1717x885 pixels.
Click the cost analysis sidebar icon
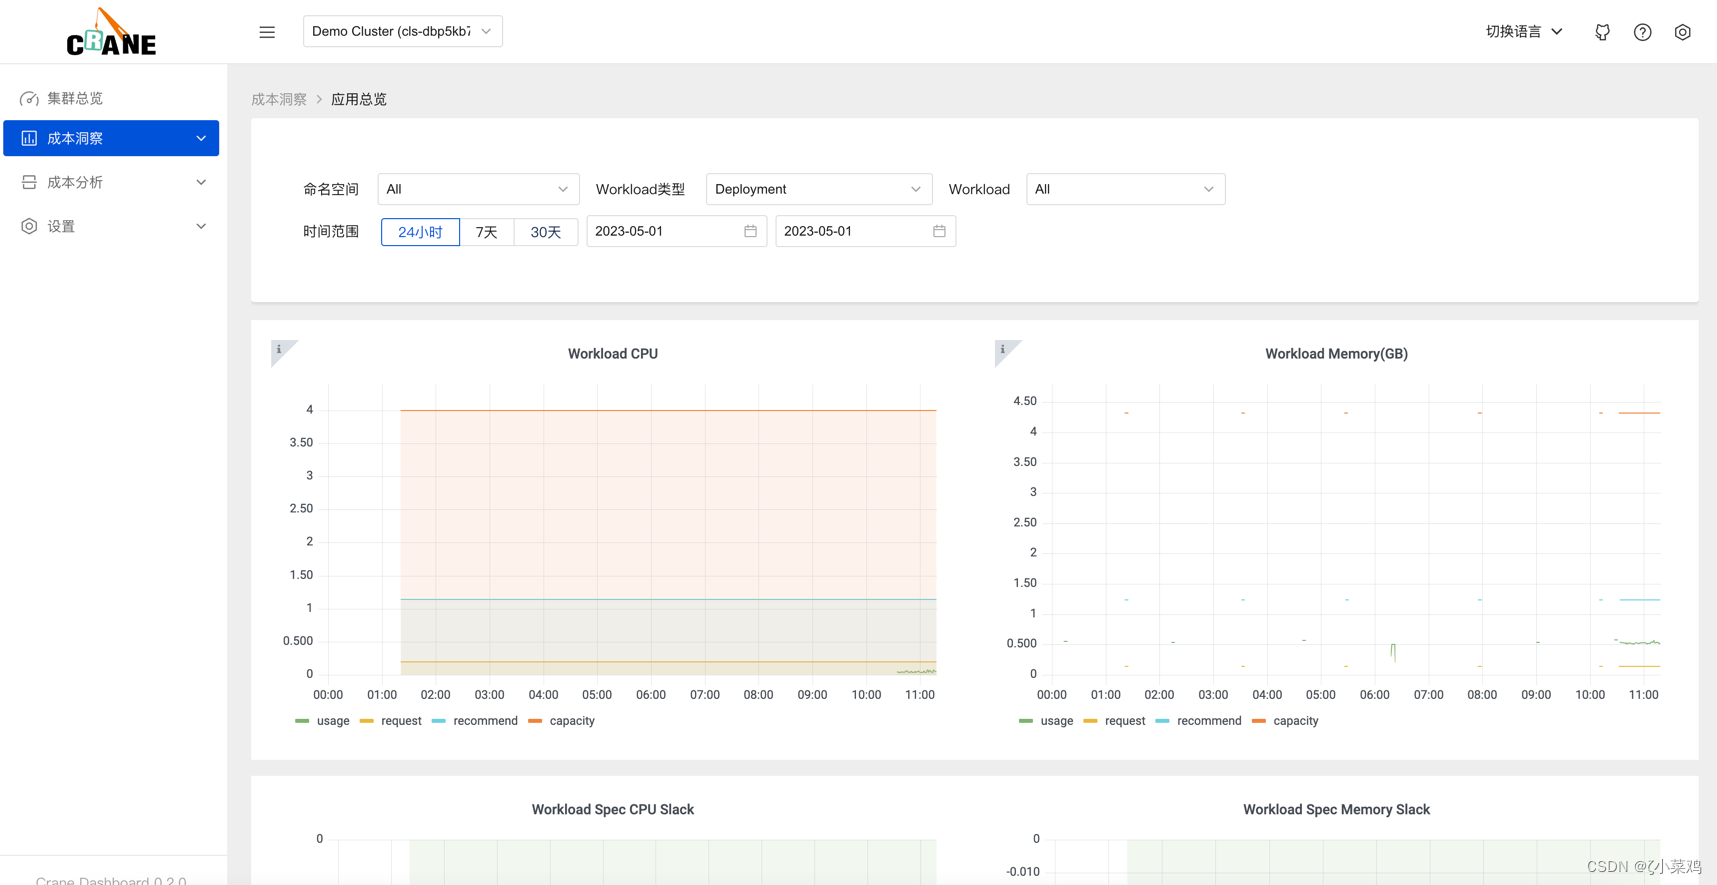29,182
